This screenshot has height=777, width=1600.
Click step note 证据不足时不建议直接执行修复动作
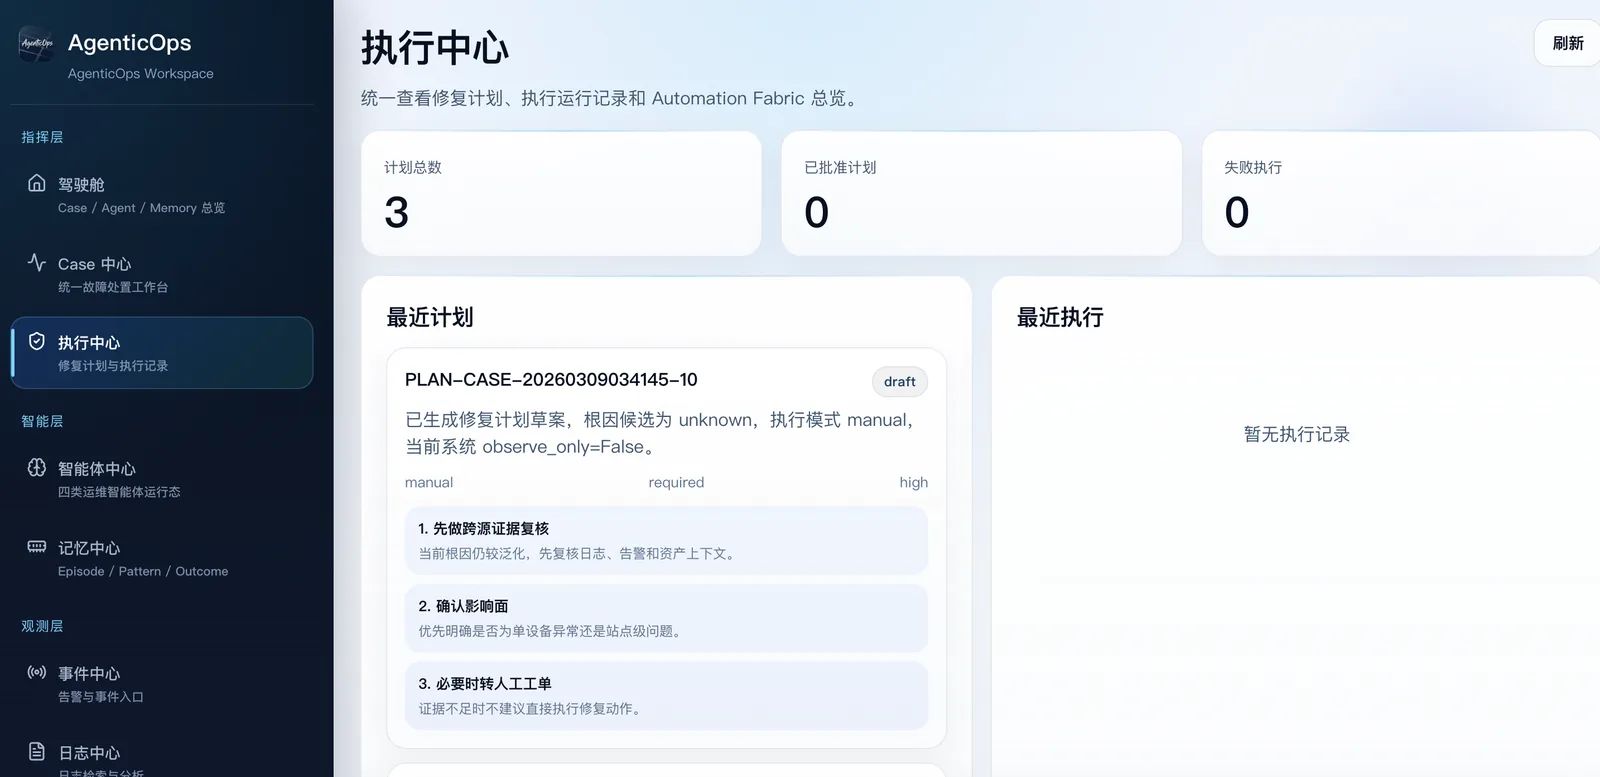point(532,708)
